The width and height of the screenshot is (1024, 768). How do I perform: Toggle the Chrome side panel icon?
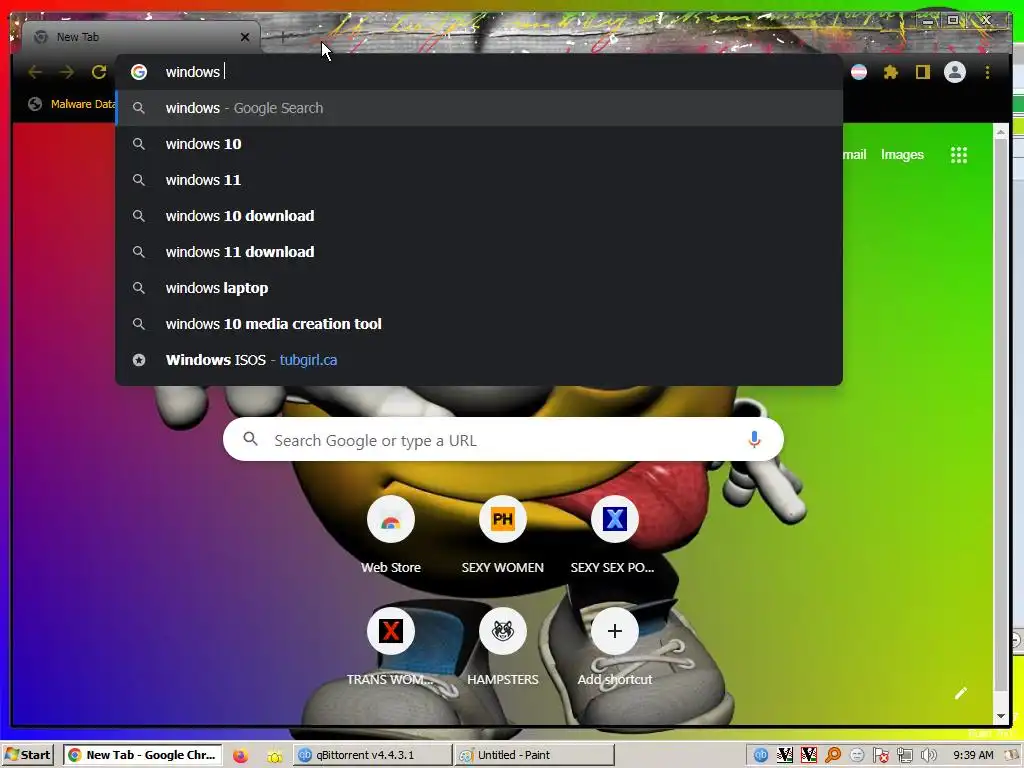[x=922, y=72]
